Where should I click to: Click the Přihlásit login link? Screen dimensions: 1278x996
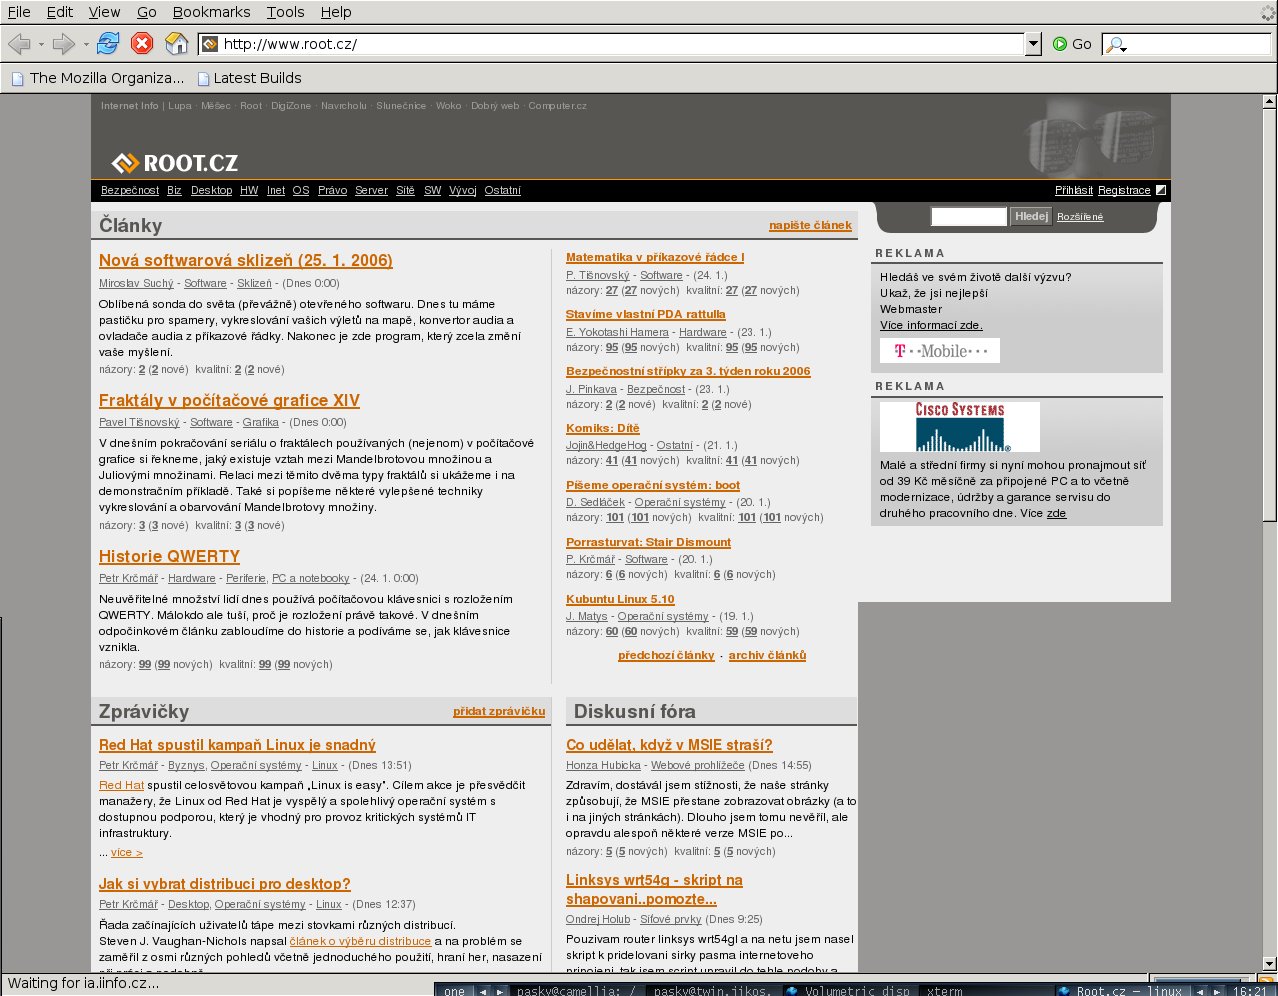point(1074,190)
